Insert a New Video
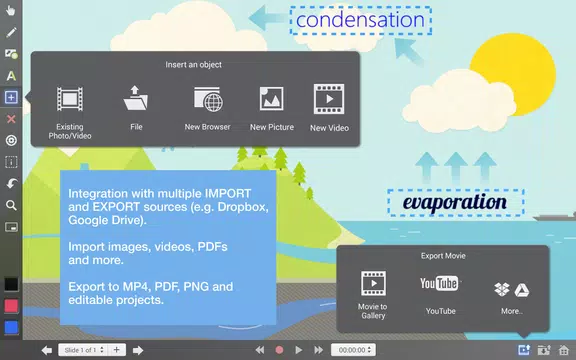 coord(329,108)
